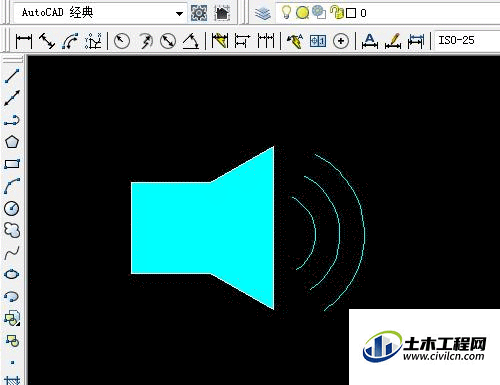The height and width of the screenshot is (385, 500).
Task: Expand the AutoCAD 经典 workspace dropdown arrow
Action: coord(179,14)
